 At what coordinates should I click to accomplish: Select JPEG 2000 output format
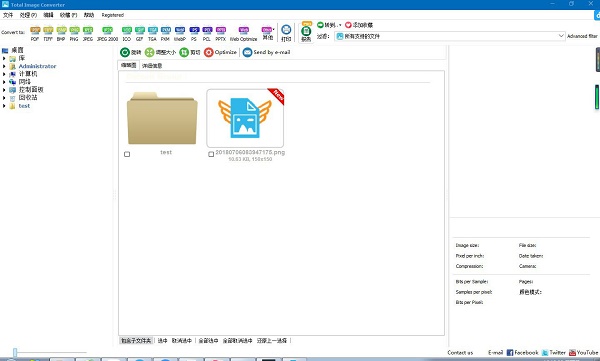(108, 33)
